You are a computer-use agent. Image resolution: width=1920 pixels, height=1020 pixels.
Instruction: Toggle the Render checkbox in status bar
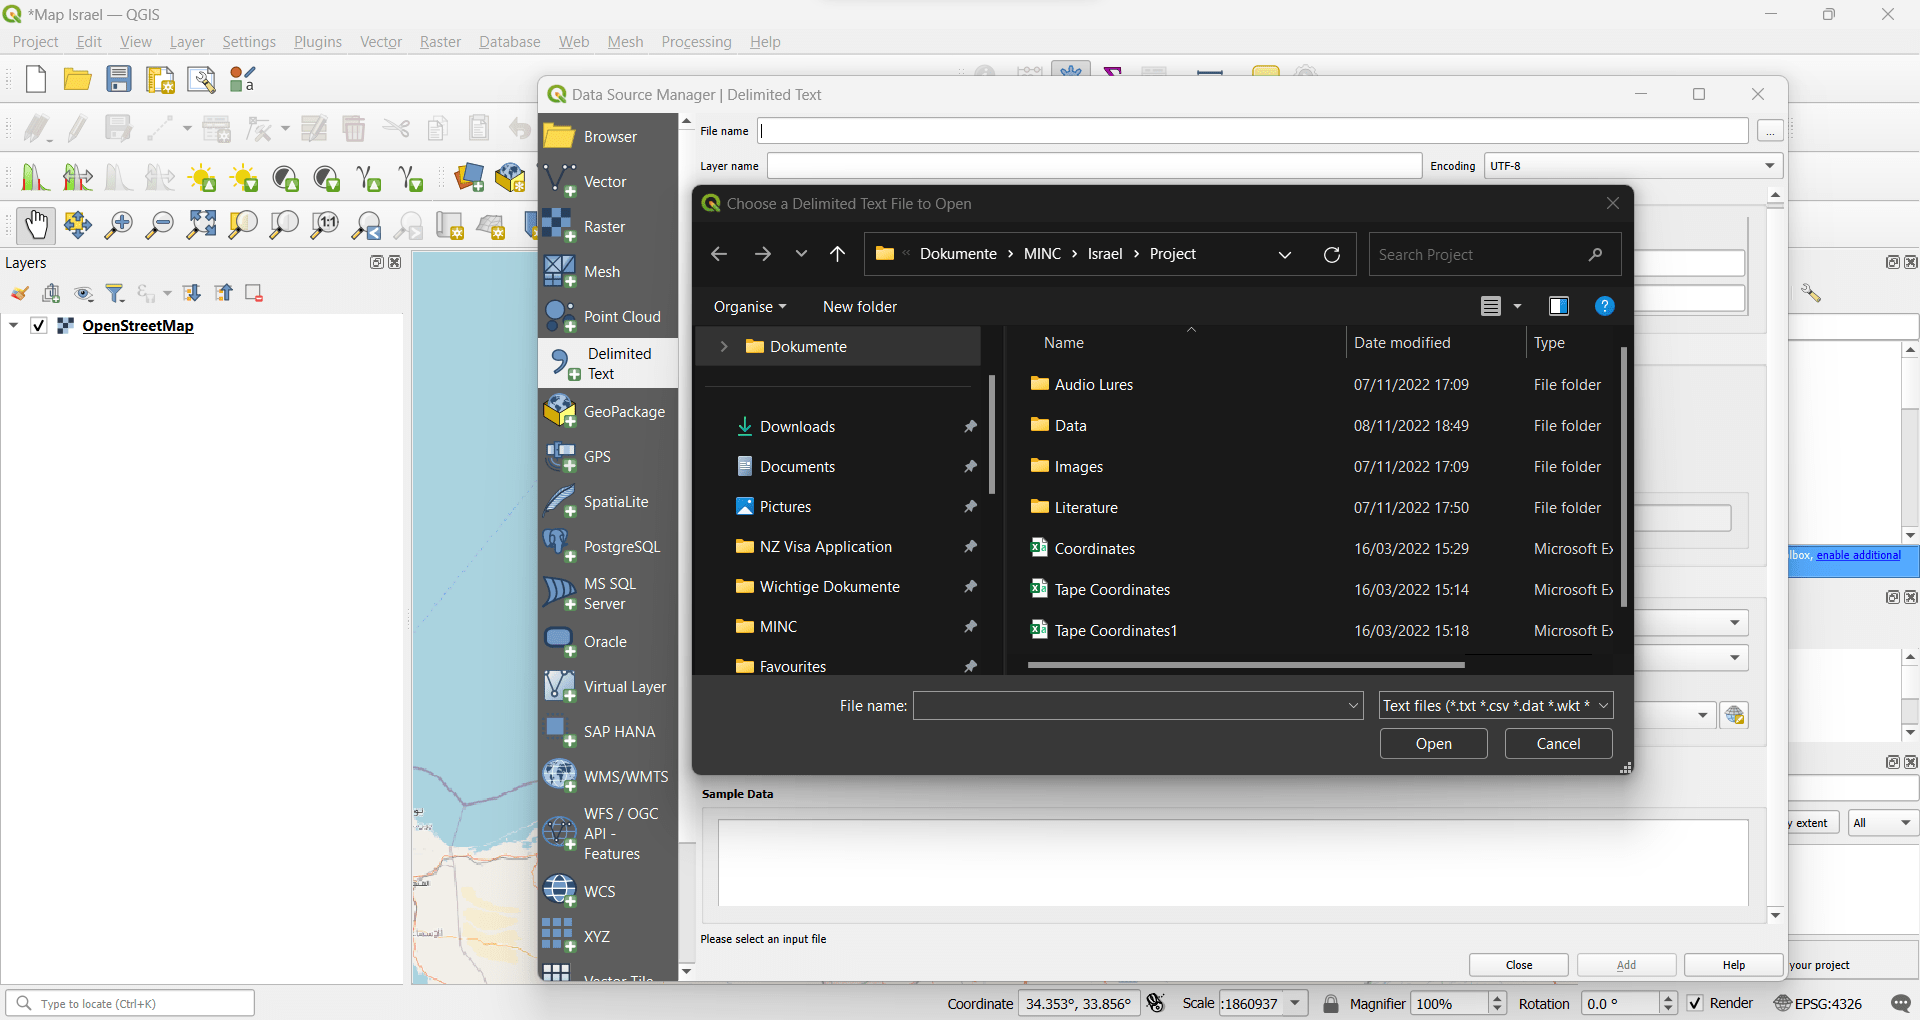[1696, 1003]
